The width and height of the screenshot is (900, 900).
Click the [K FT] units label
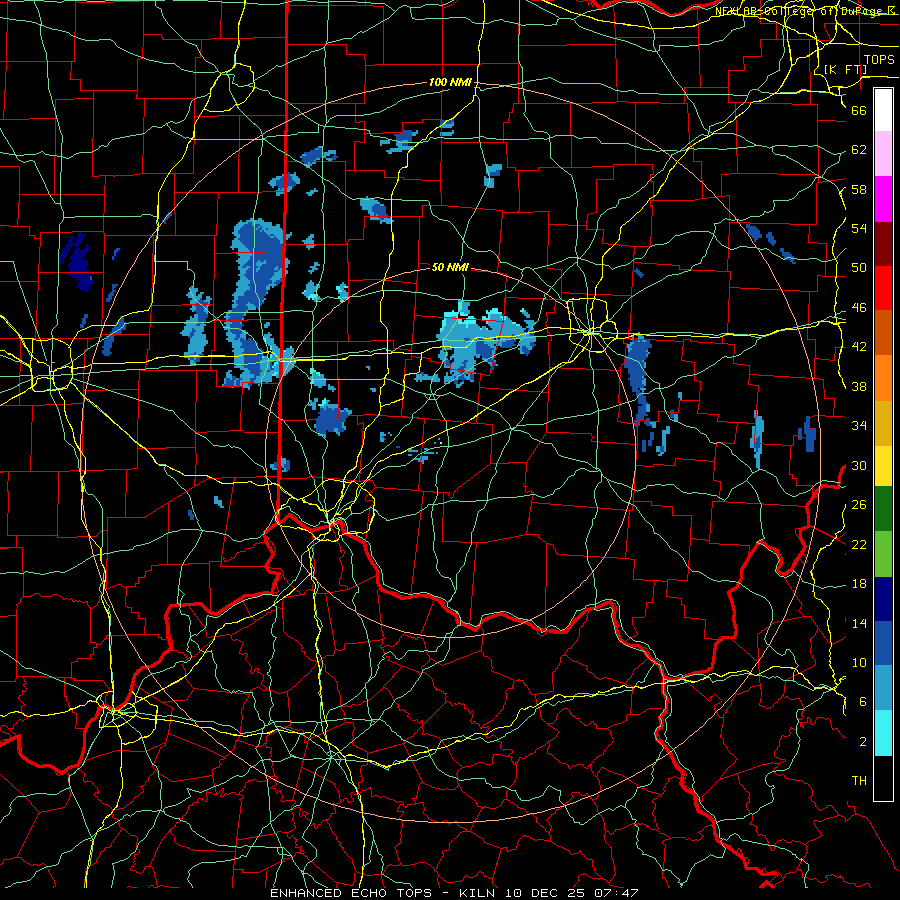(845, 69)
